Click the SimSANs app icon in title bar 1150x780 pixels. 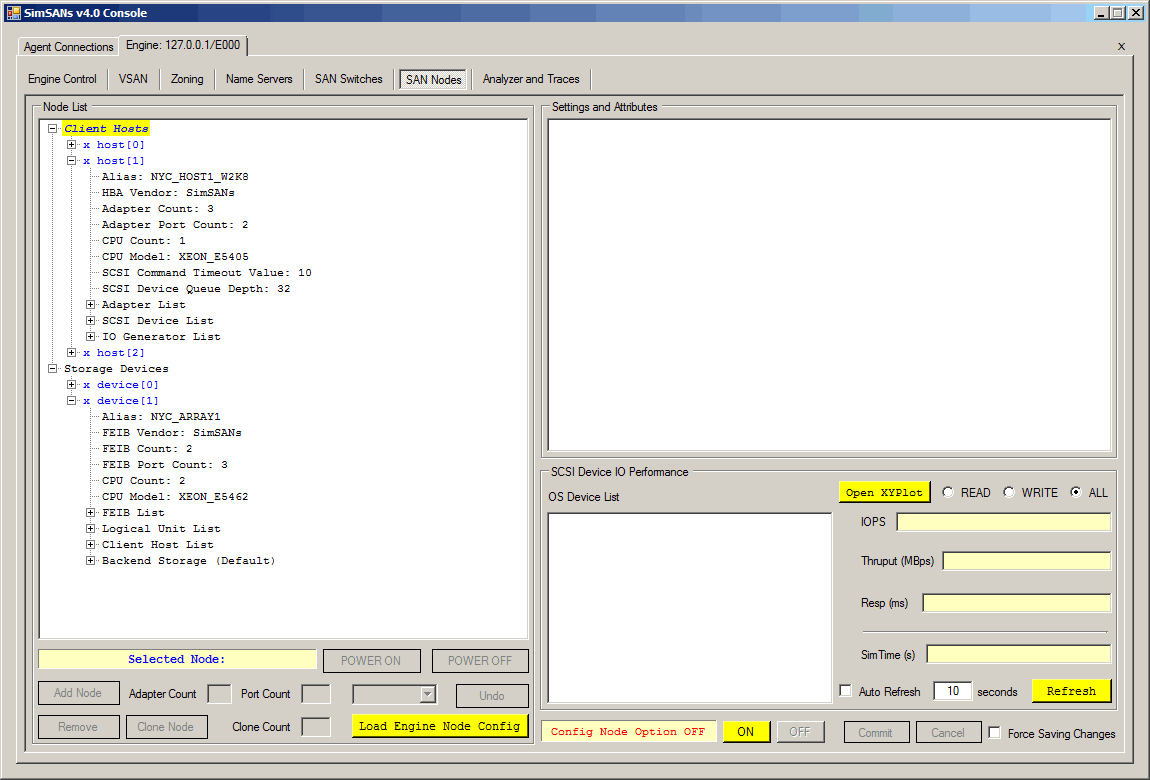[x=13, y=13]
